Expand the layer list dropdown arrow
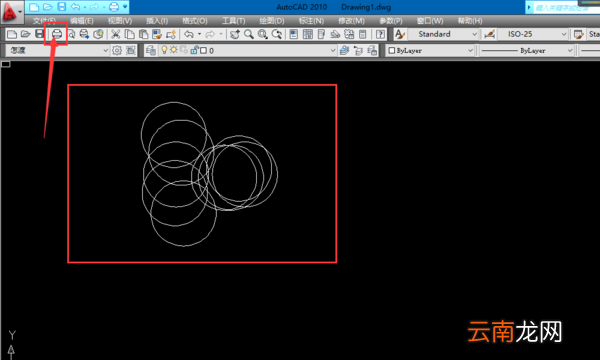 tap(333, 50)
